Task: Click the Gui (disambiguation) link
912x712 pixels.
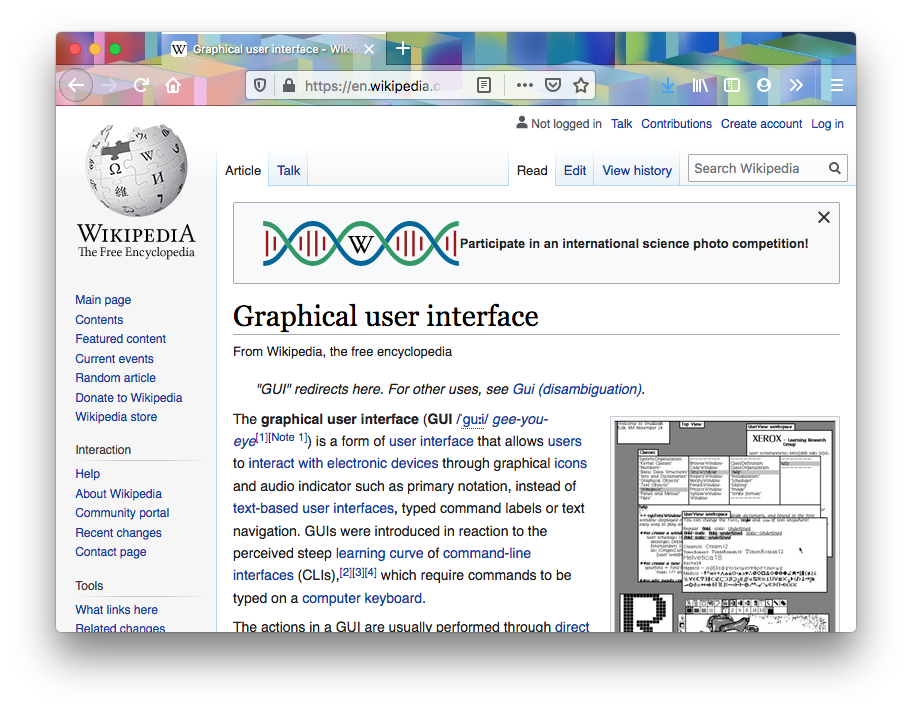Action: [x=578, y=389]
